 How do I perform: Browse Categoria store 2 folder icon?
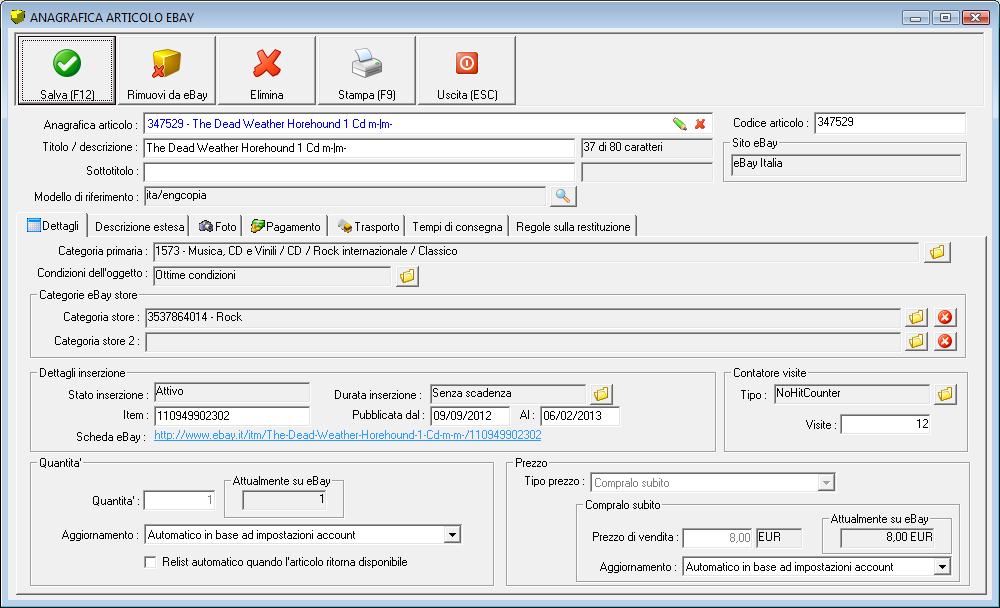(916, 341)
